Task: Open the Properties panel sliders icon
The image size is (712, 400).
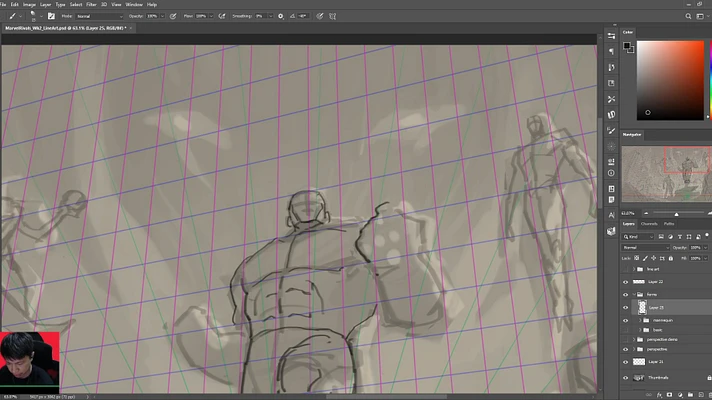Action: 611,36
